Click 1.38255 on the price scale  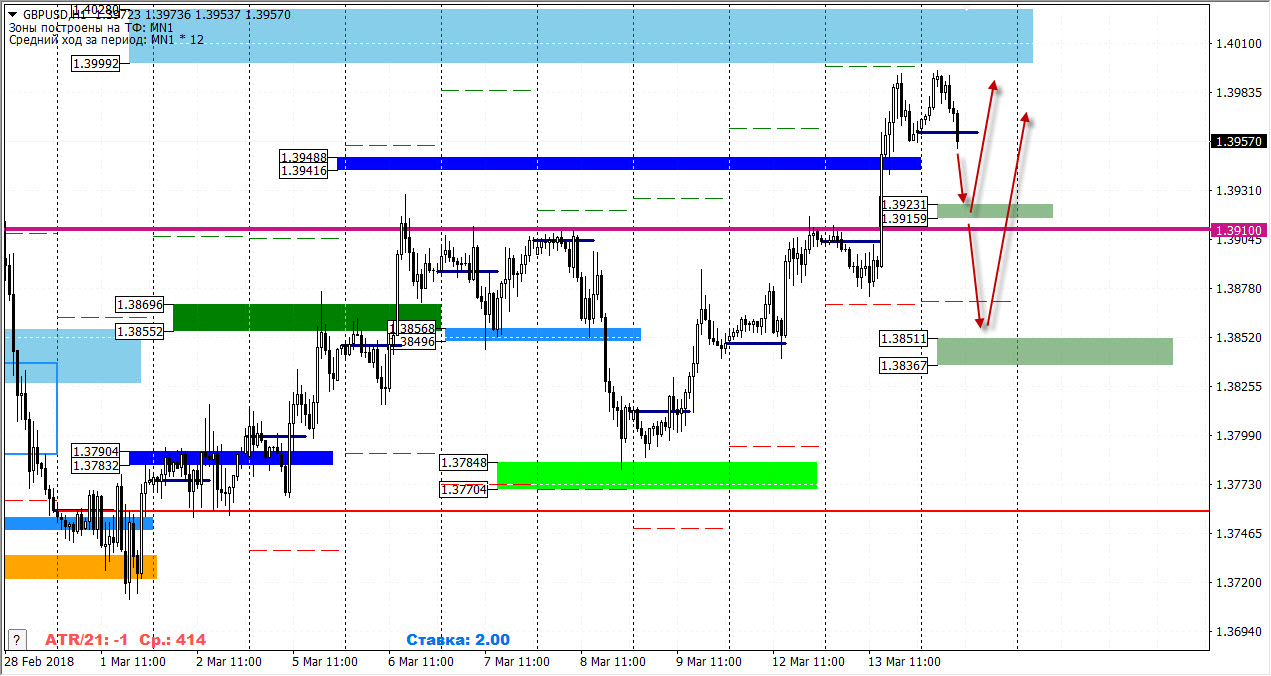click(1238, 386)
